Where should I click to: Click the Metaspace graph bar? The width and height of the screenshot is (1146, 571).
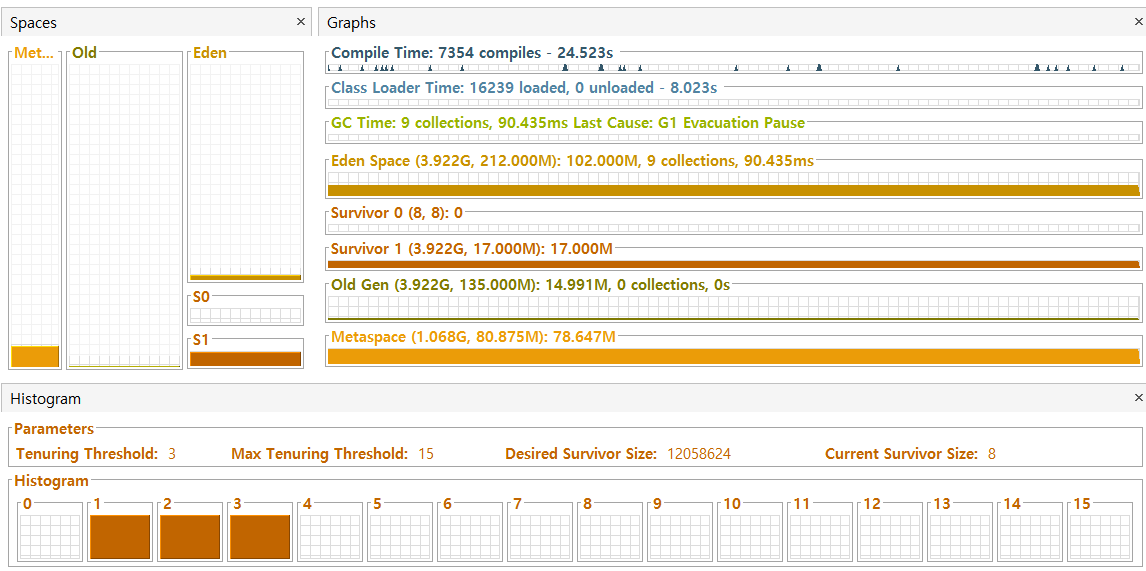pos(733,356)
